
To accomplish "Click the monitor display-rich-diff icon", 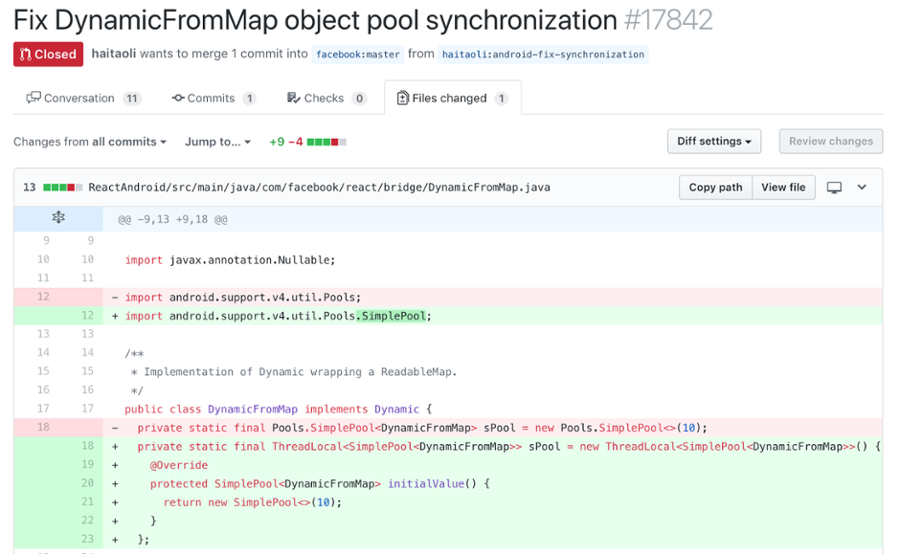I will [x=835, y=187].
